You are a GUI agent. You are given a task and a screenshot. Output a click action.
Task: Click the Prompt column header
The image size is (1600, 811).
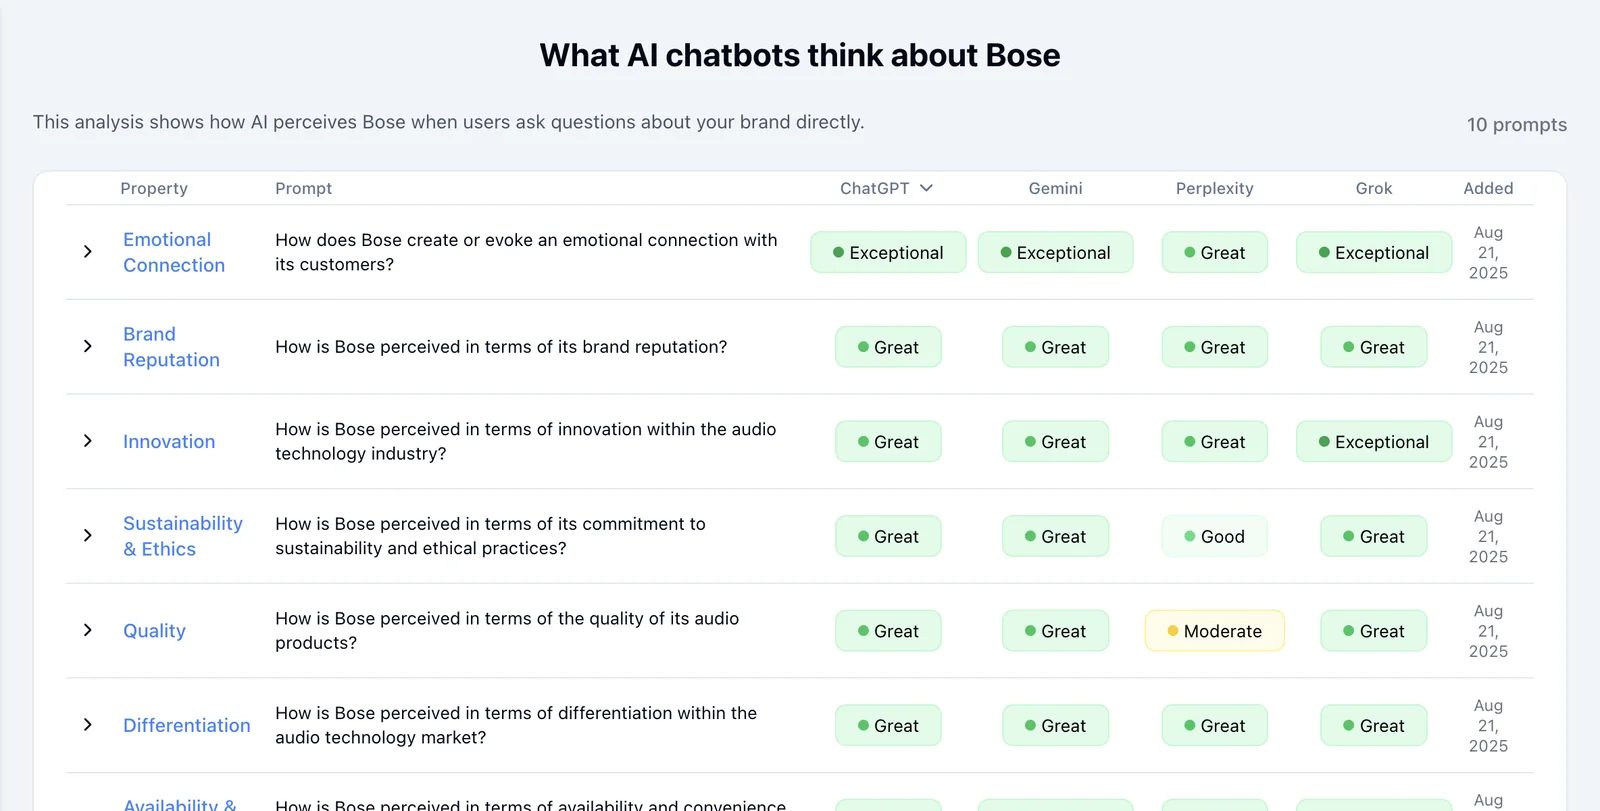click(x=304, y=188)
